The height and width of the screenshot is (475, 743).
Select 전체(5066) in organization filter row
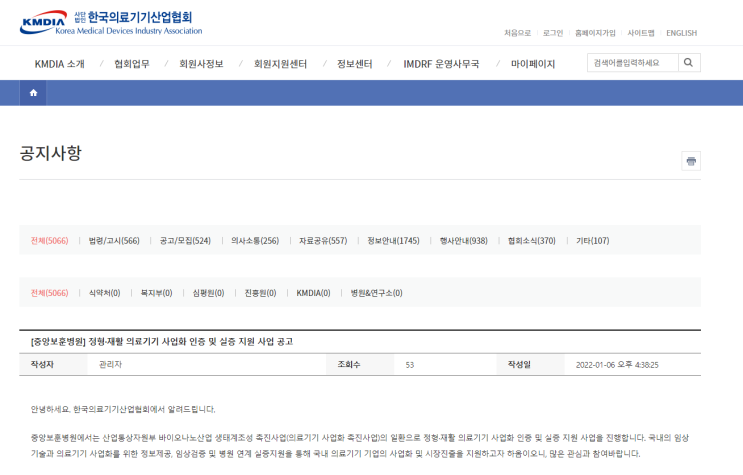(x=49, y=293)
